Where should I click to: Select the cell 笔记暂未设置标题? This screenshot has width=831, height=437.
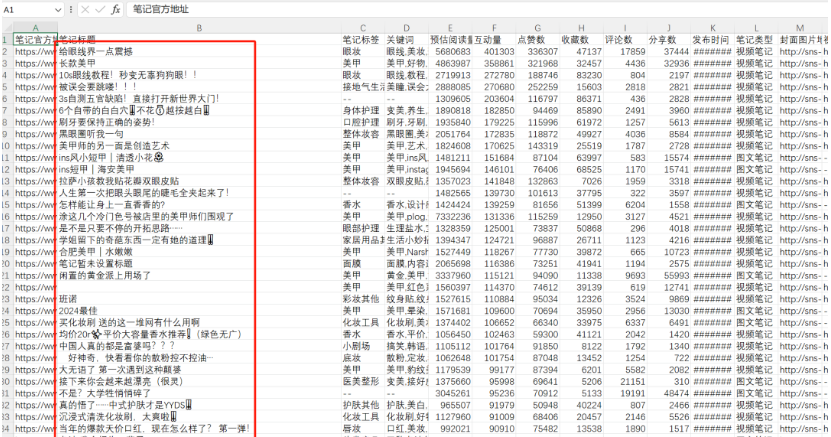(x=199, y=263)
